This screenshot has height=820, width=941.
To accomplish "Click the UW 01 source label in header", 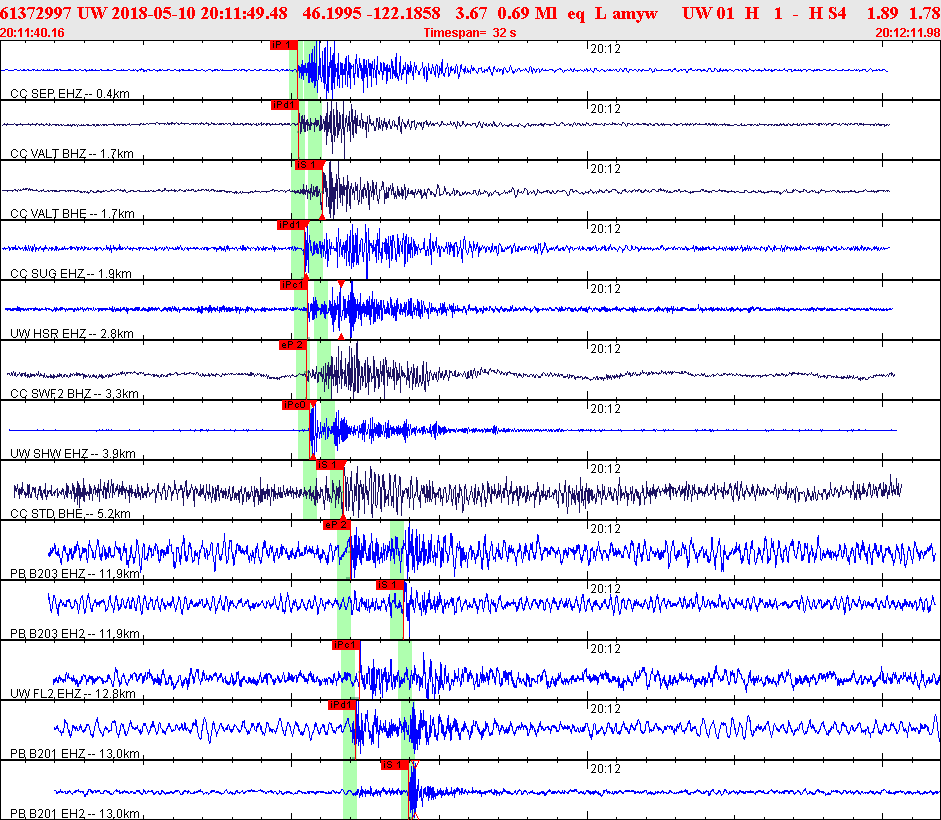I will click(x=708, y=13).
